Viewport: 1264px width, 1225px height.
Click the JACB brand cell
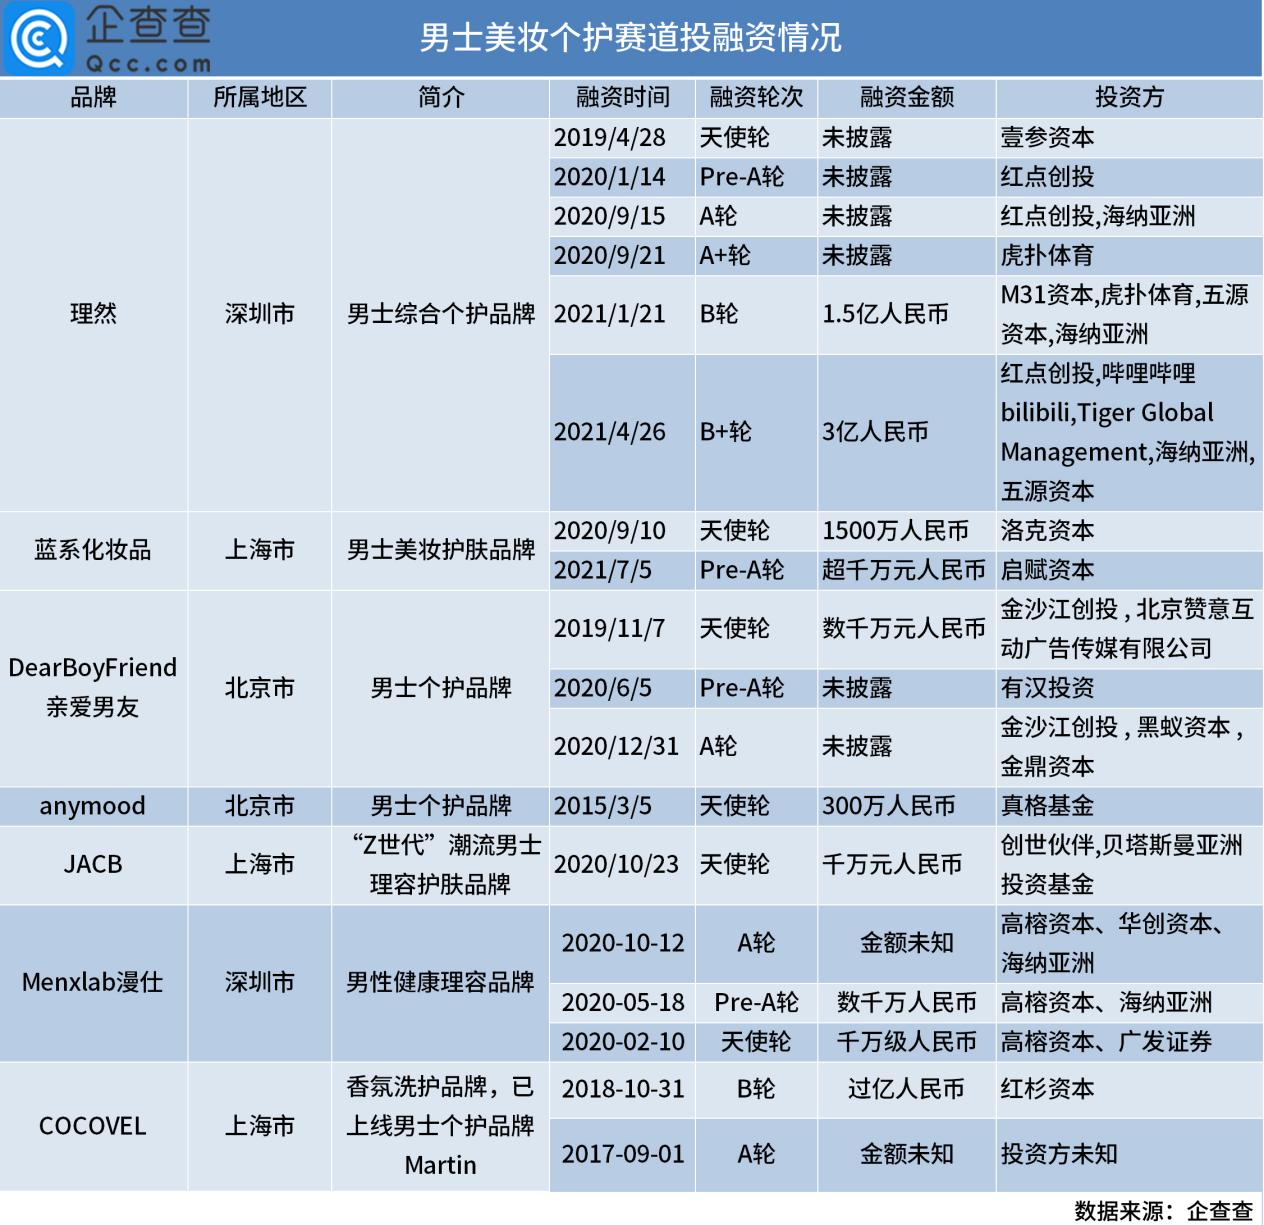[94, 865]
